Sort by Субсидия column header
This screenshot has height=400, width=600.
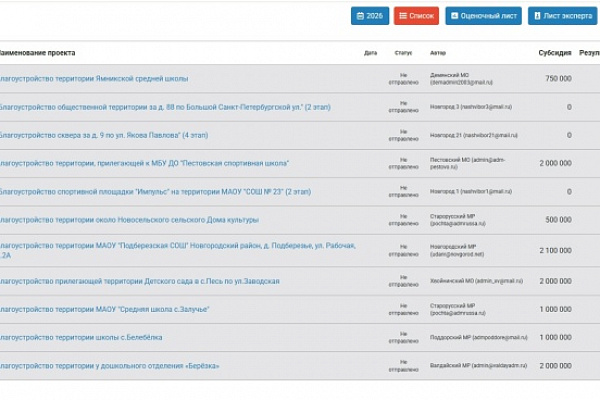[x=554, y=52]
